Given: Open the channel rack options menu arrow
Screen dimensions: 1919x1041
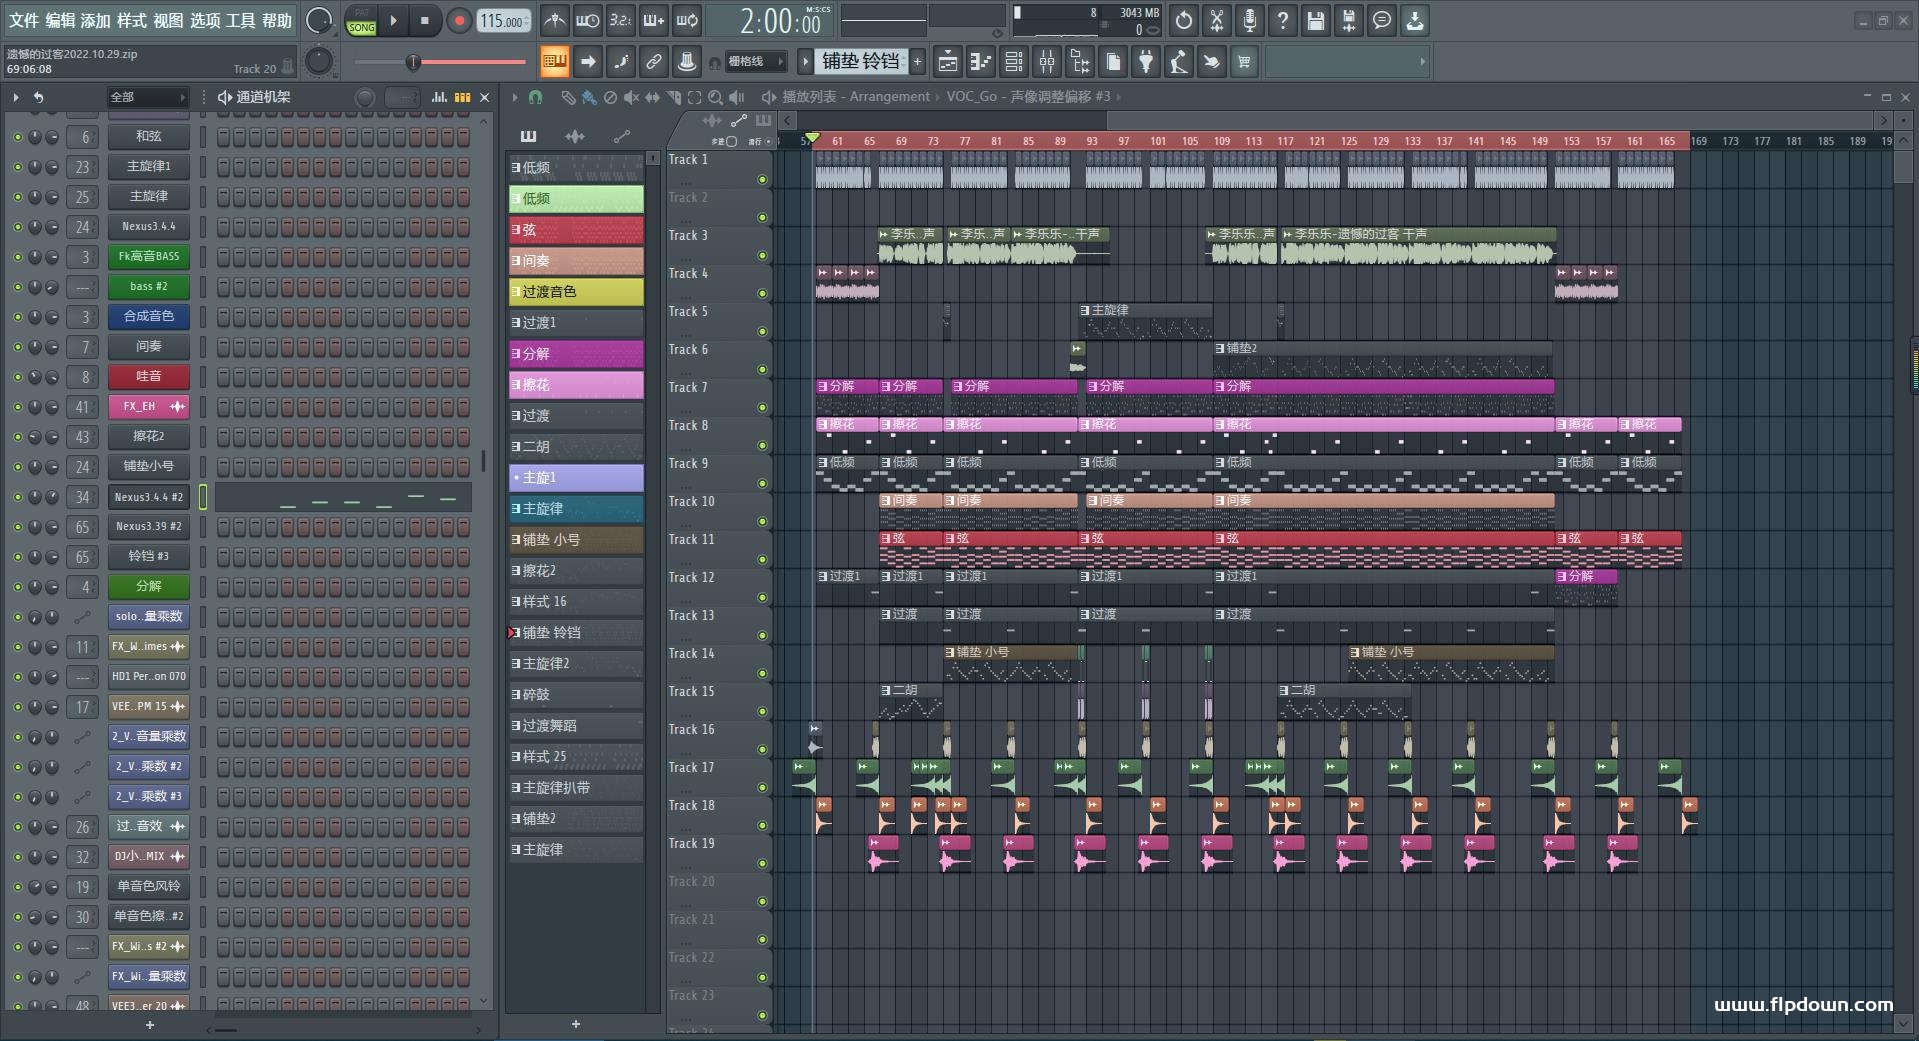Looking at the screenshot, I should tap(16, 97).
